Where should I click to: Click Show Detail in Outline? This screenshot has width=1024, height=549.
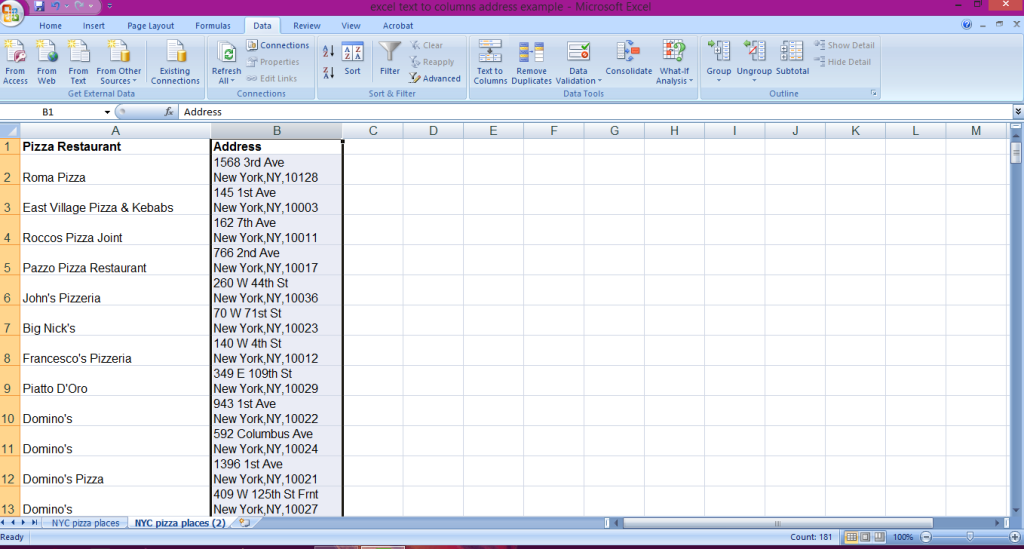pos(844,45)
